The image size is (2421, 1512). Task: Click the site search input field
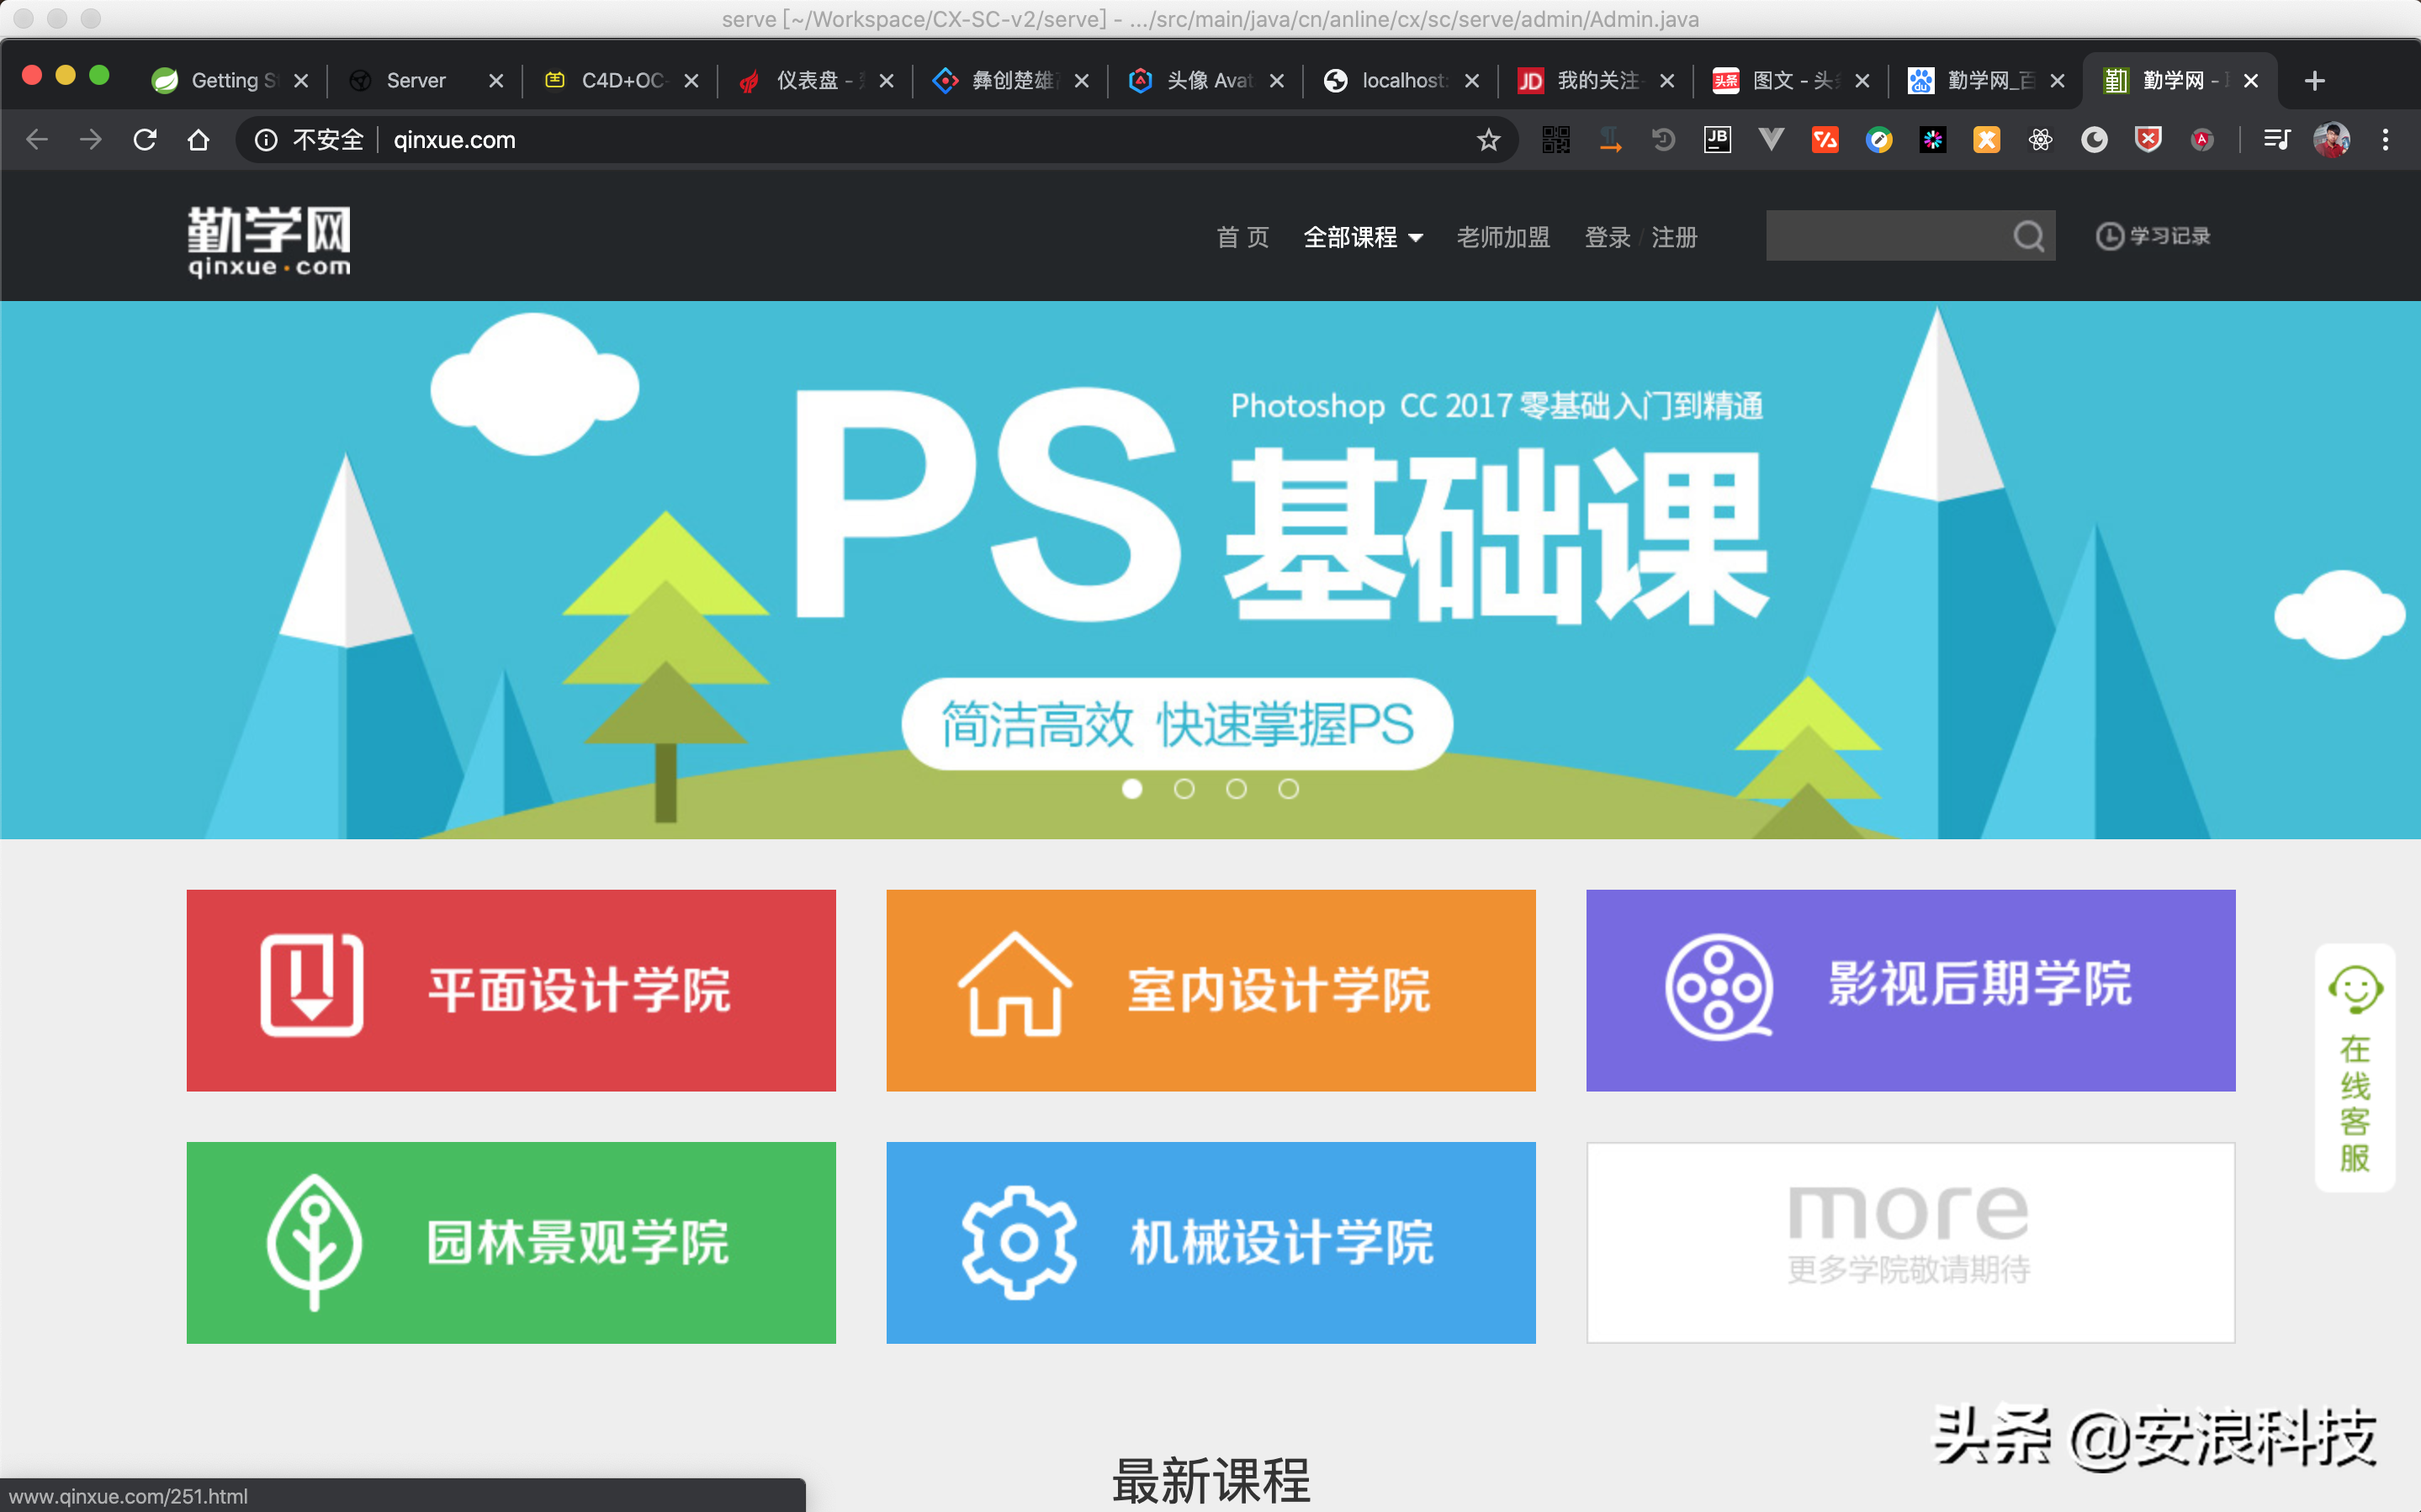point(1885,237)
